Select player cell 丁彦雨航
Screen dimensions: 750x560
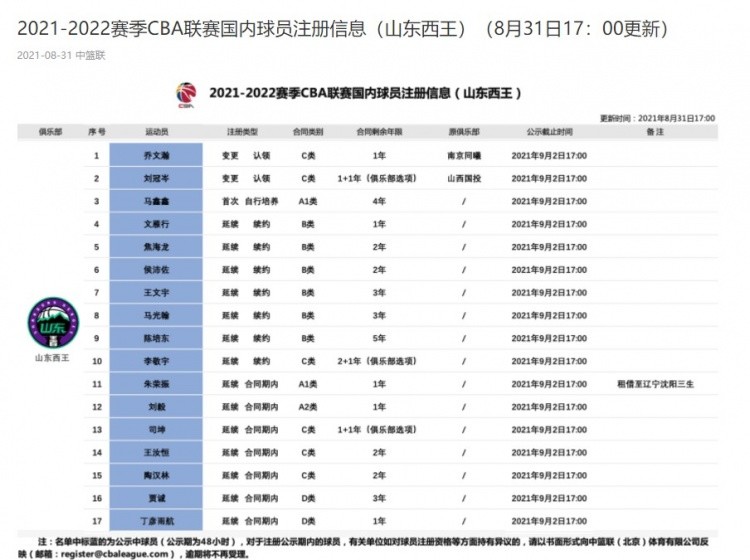(x=156, y=521)
